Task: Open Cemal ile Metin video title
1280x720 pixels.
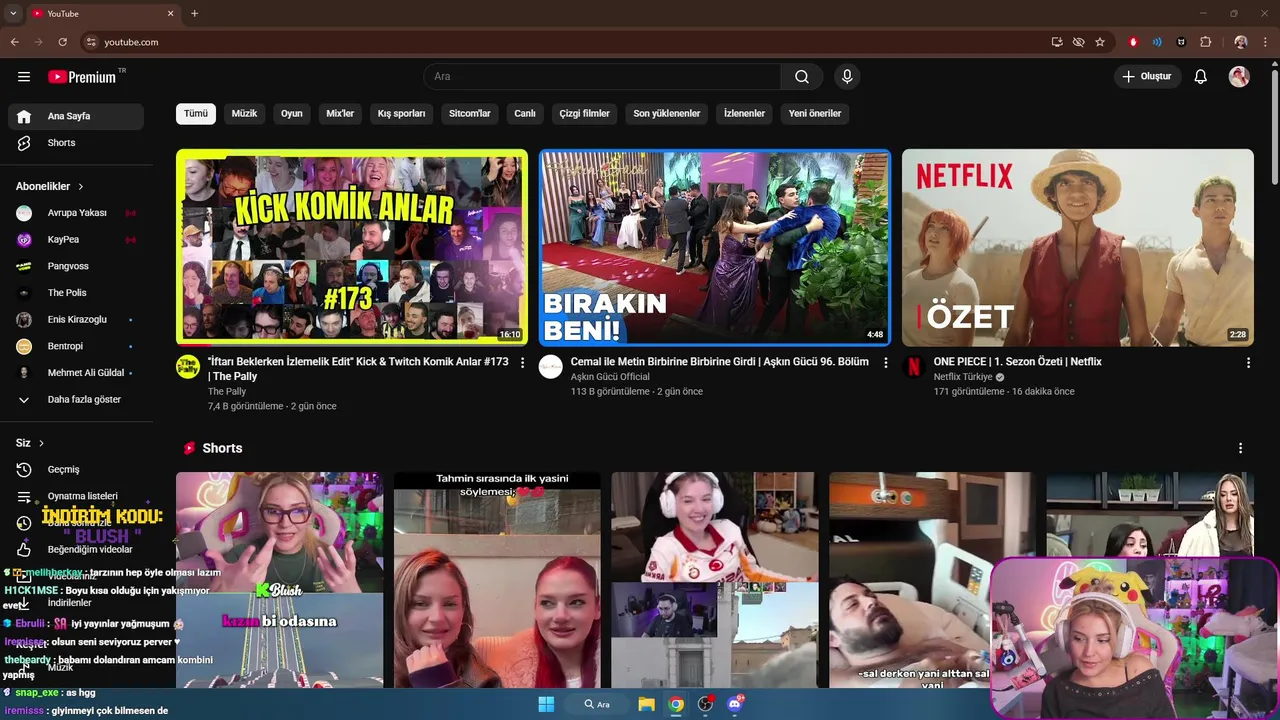Action: (x=720, y=362)
